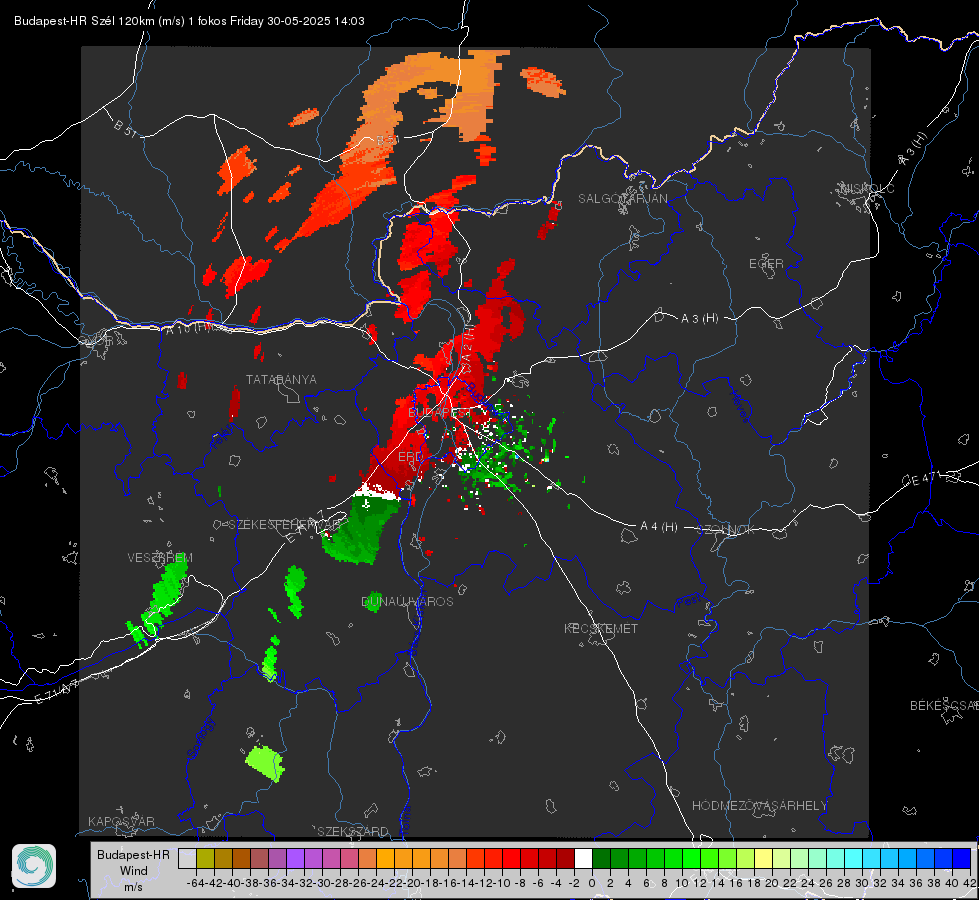Click the HÓDMEZŐVÁSÁRHELY city label
Image resolution: width=979 pixels, height=900 pixels.
click(x=759, y=806)
